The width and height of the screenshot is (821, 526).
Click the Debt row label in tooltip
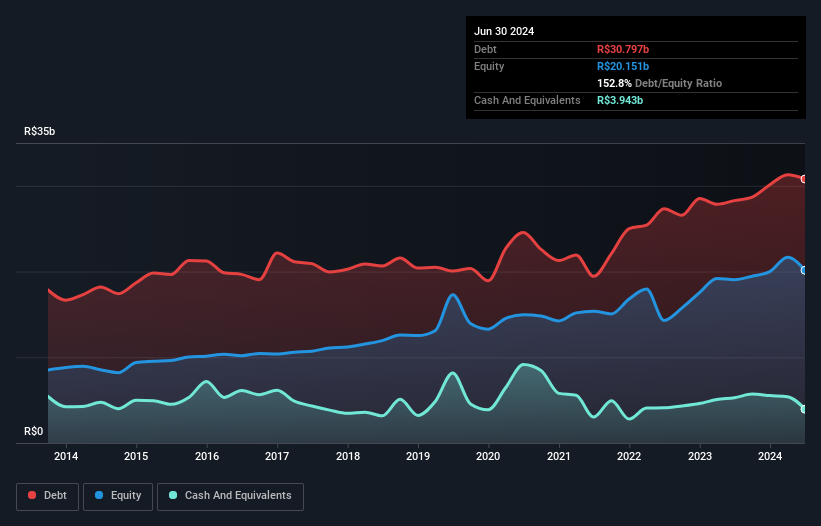[x=485, y=49]
